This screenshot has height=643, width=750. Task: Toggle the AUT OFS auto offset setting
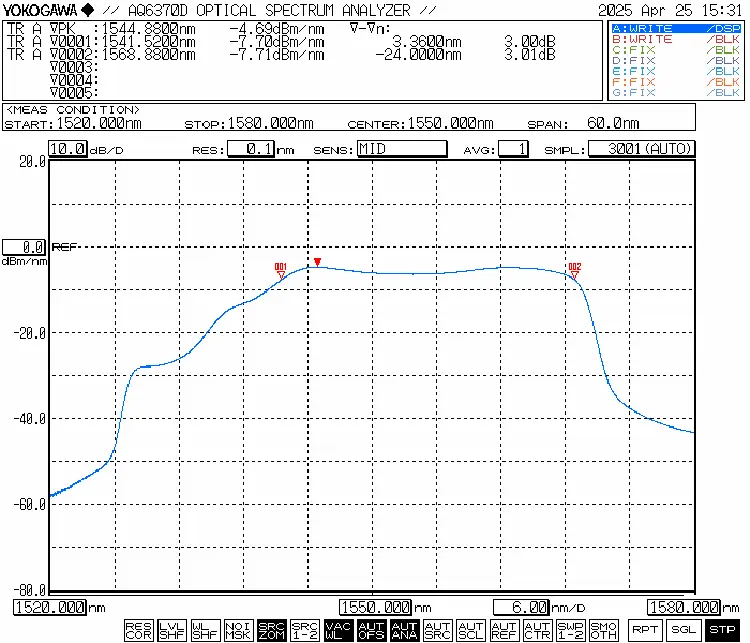(371, 630)
